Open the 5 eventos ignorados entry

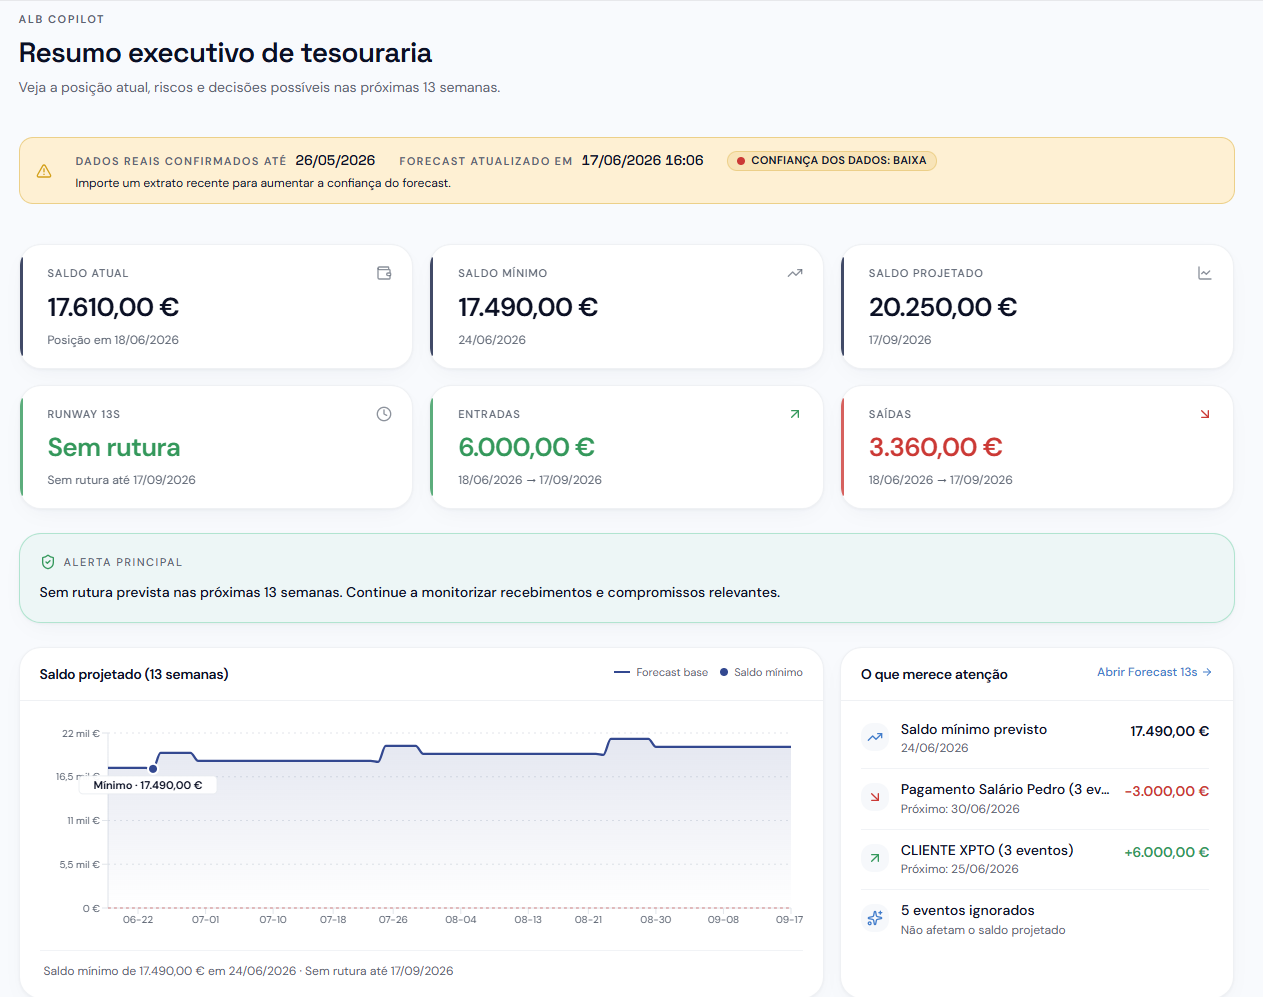tap(1035, 919)
